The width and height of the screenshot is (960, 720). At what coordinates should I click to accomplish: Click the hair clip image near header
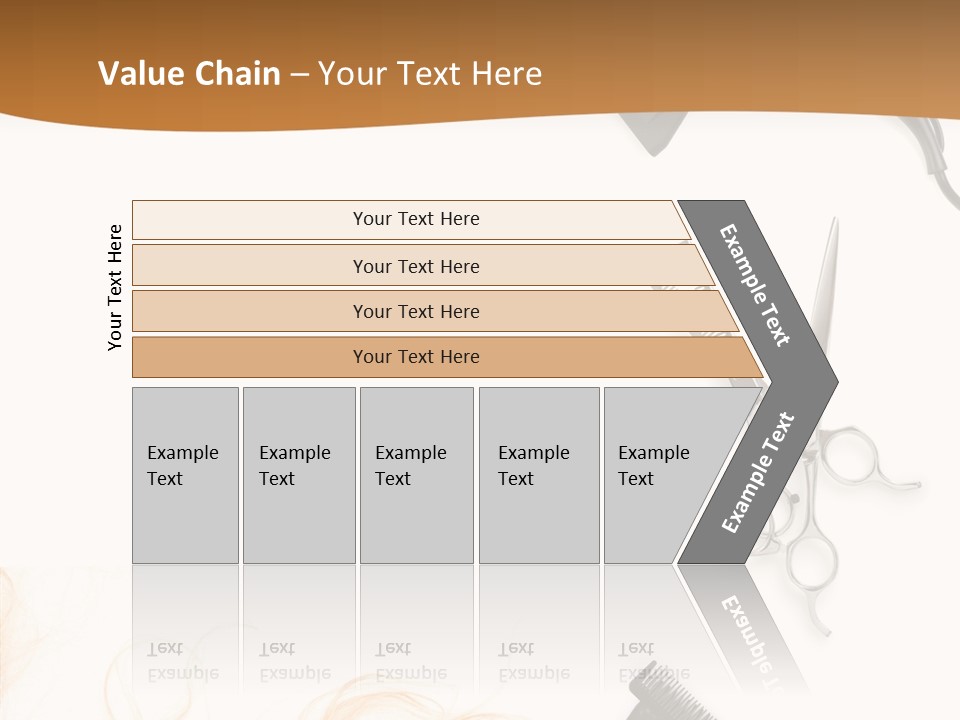(x=652, y=133)
